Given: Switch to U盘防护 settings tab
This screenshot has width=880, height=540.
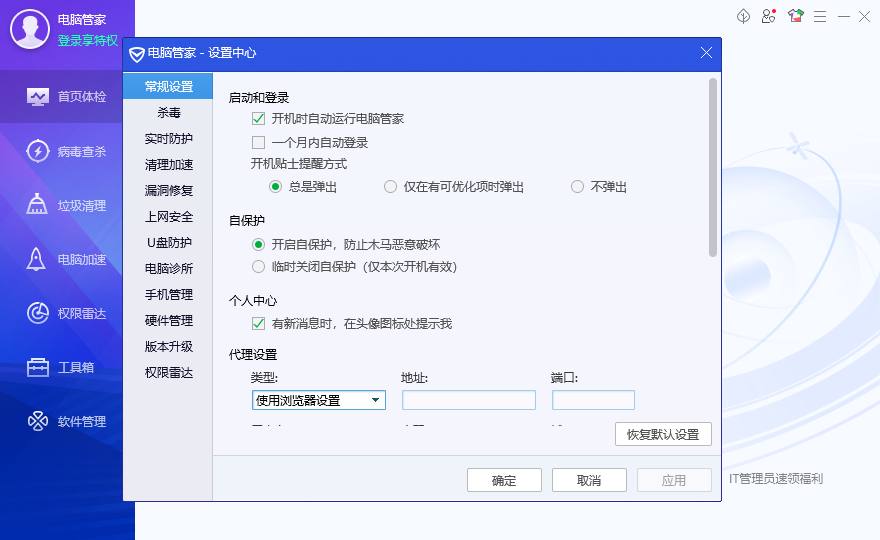Looking at the screenshot, I should click(168, 242).
